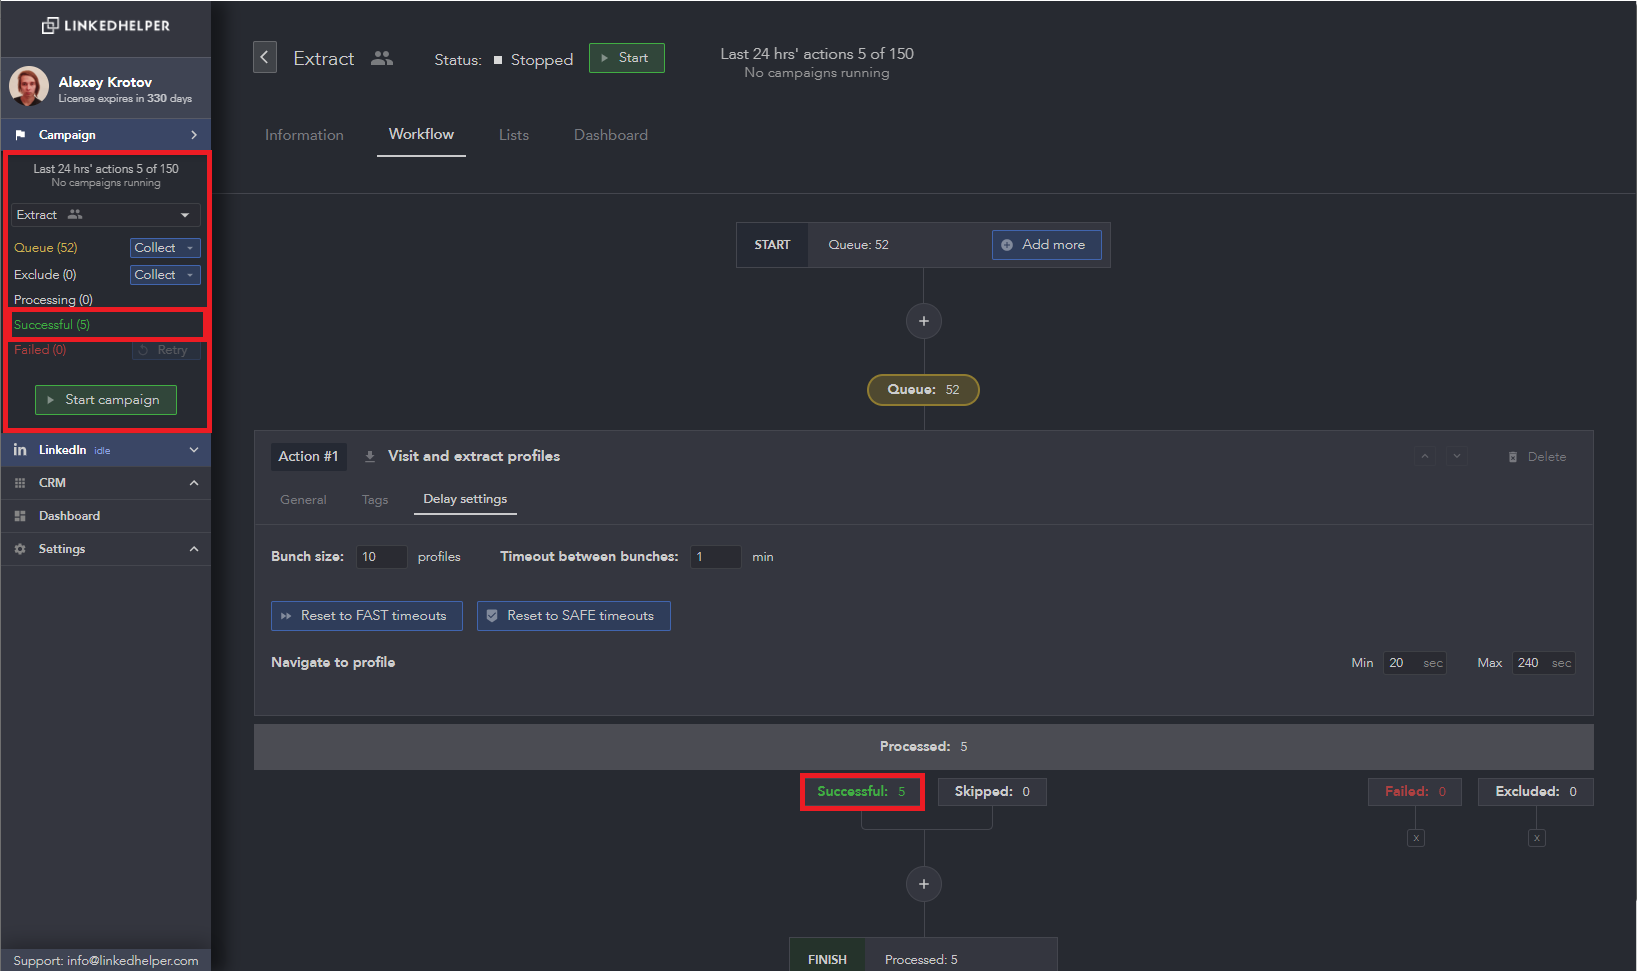Click Start campaign in sidebar

106,400
